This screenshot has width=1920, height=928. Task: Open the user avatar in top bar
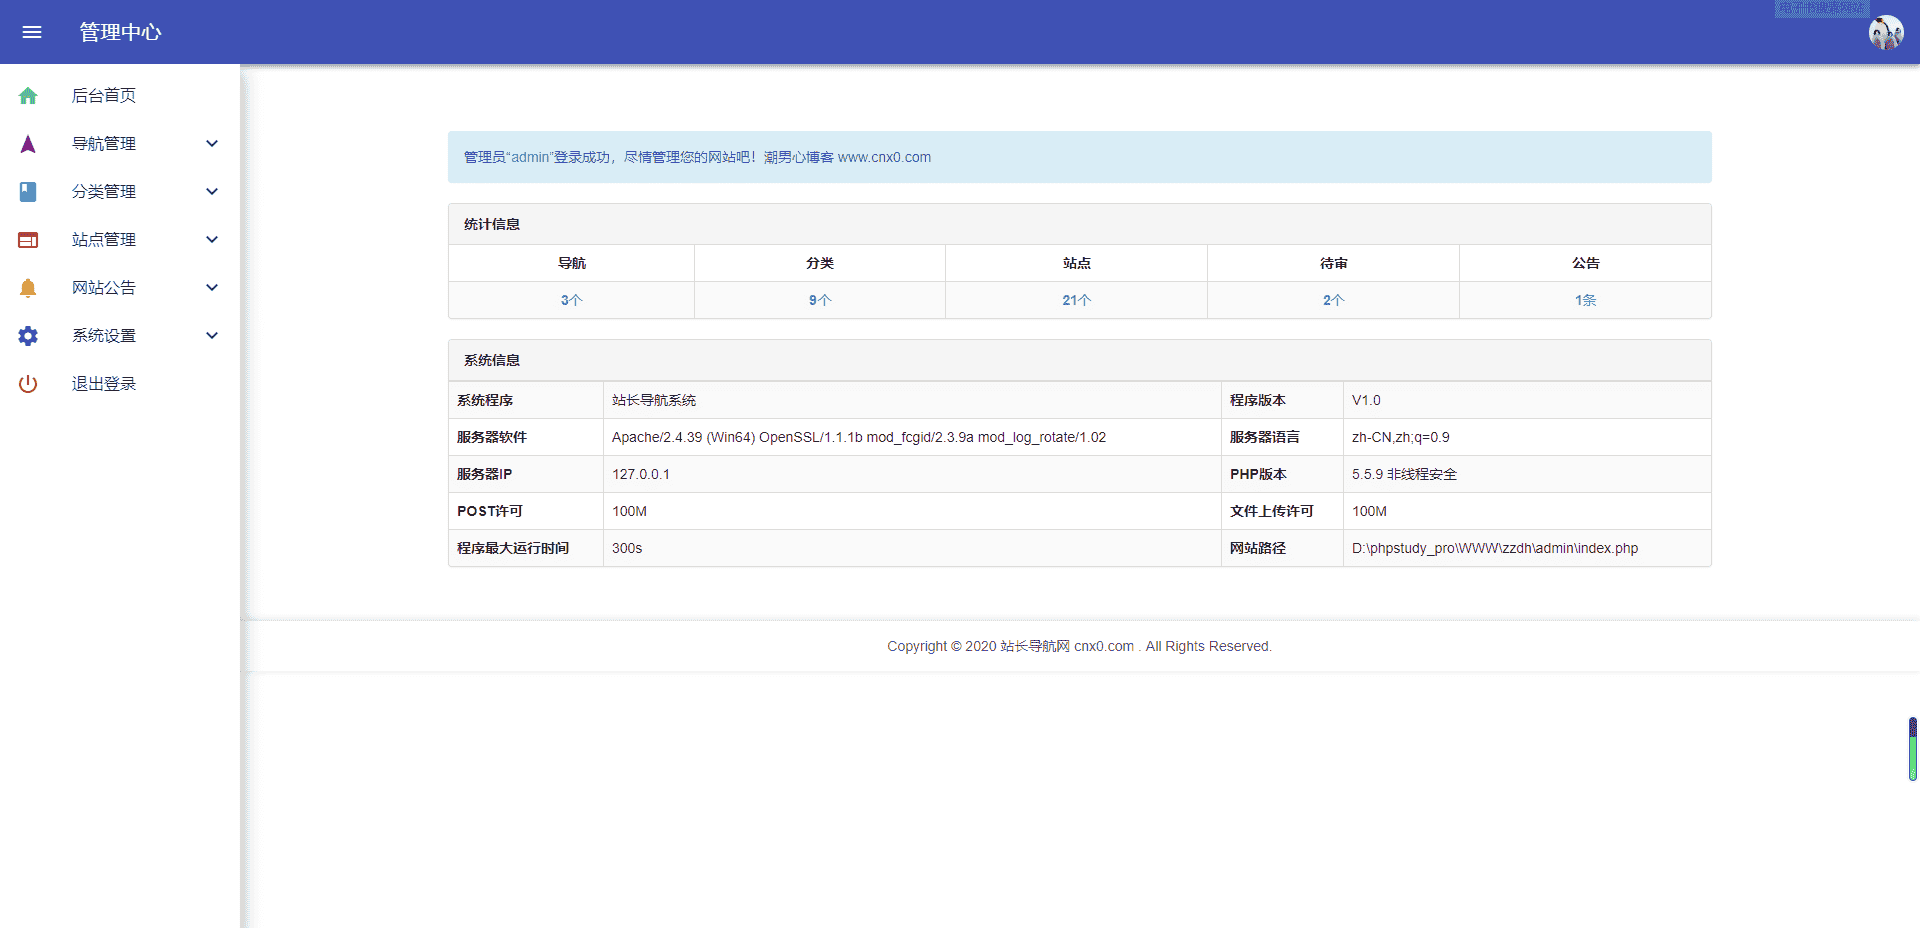[x=1885, y=32]
